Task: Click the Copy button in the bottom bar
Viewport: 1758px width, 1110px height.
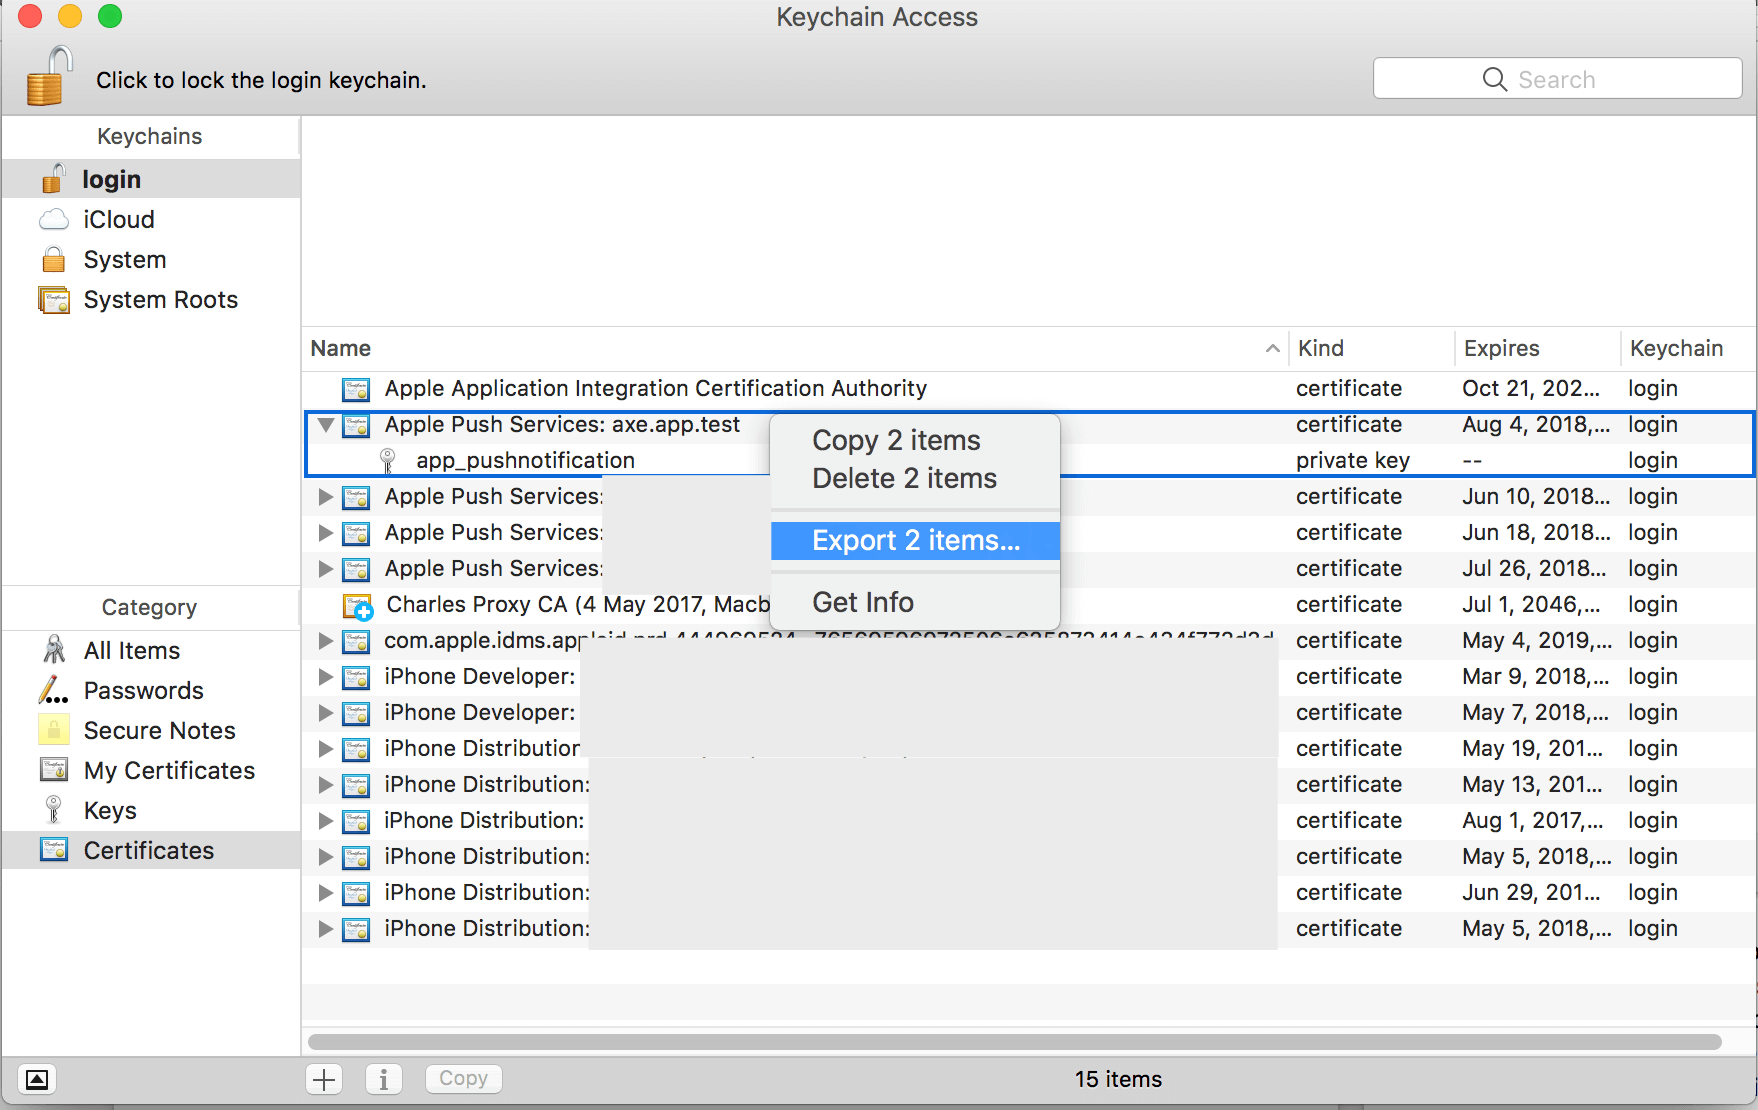Action: point(464,1078)
